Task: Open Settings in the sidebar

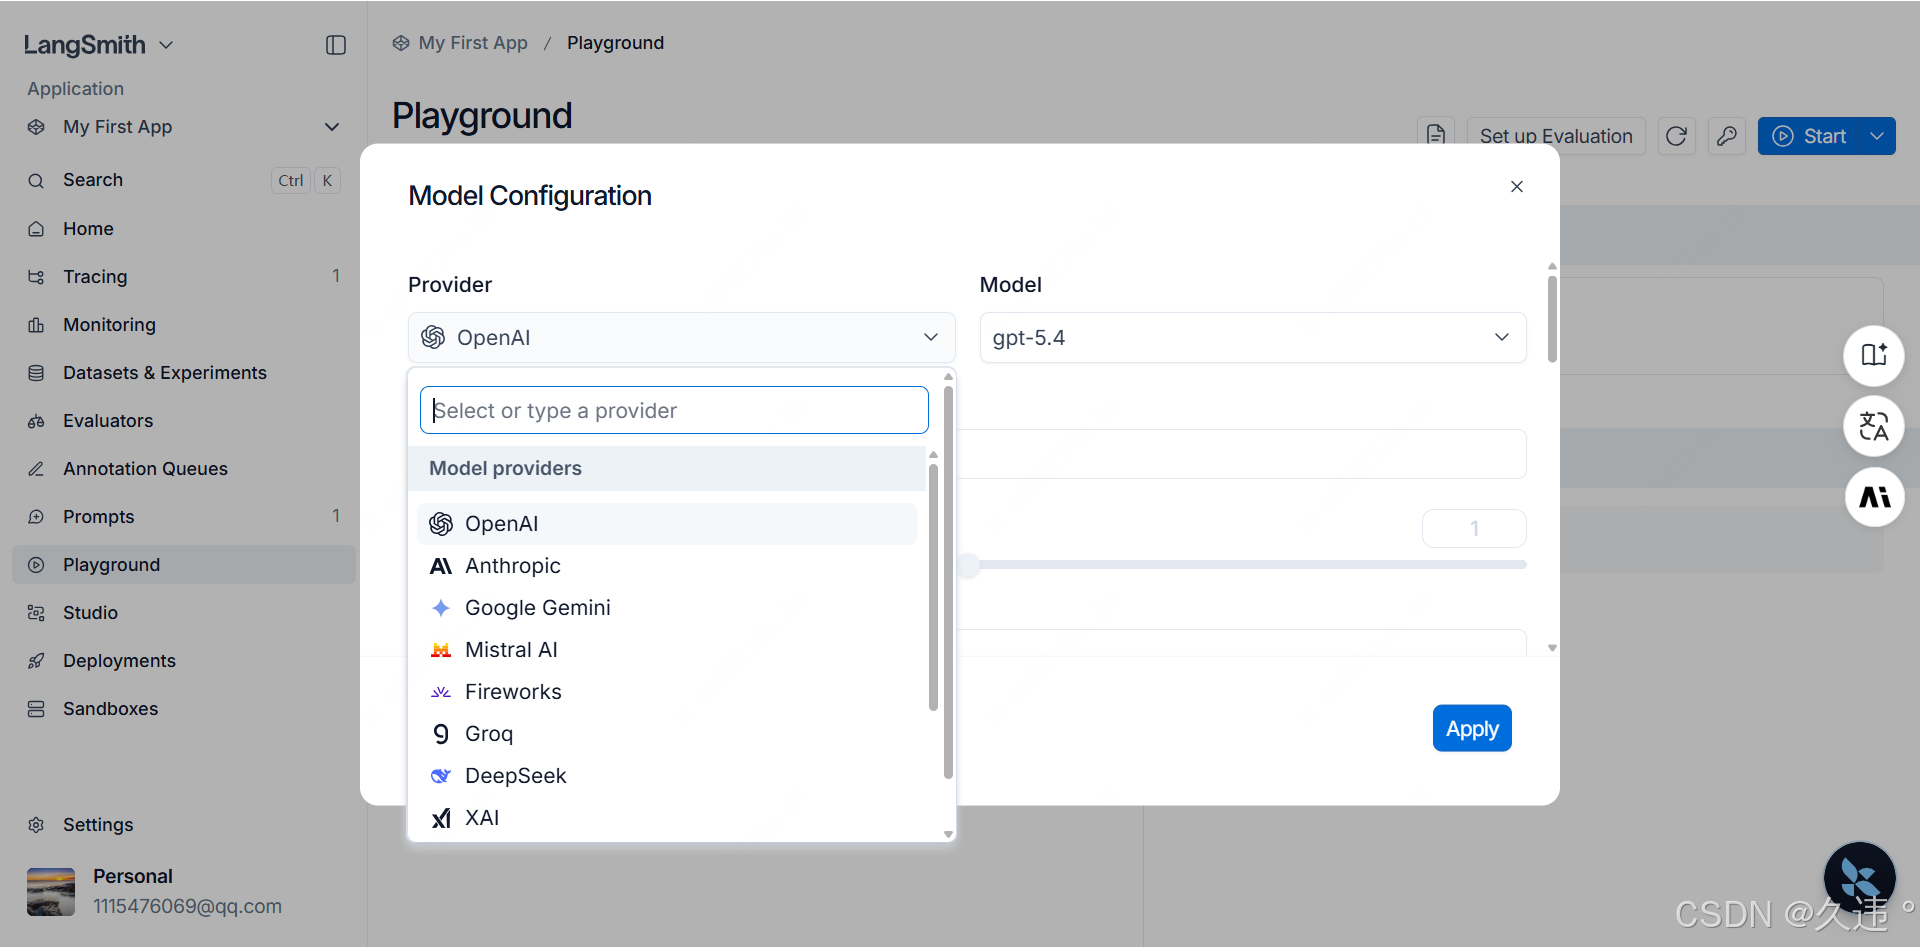Action: tap(184, 825)
